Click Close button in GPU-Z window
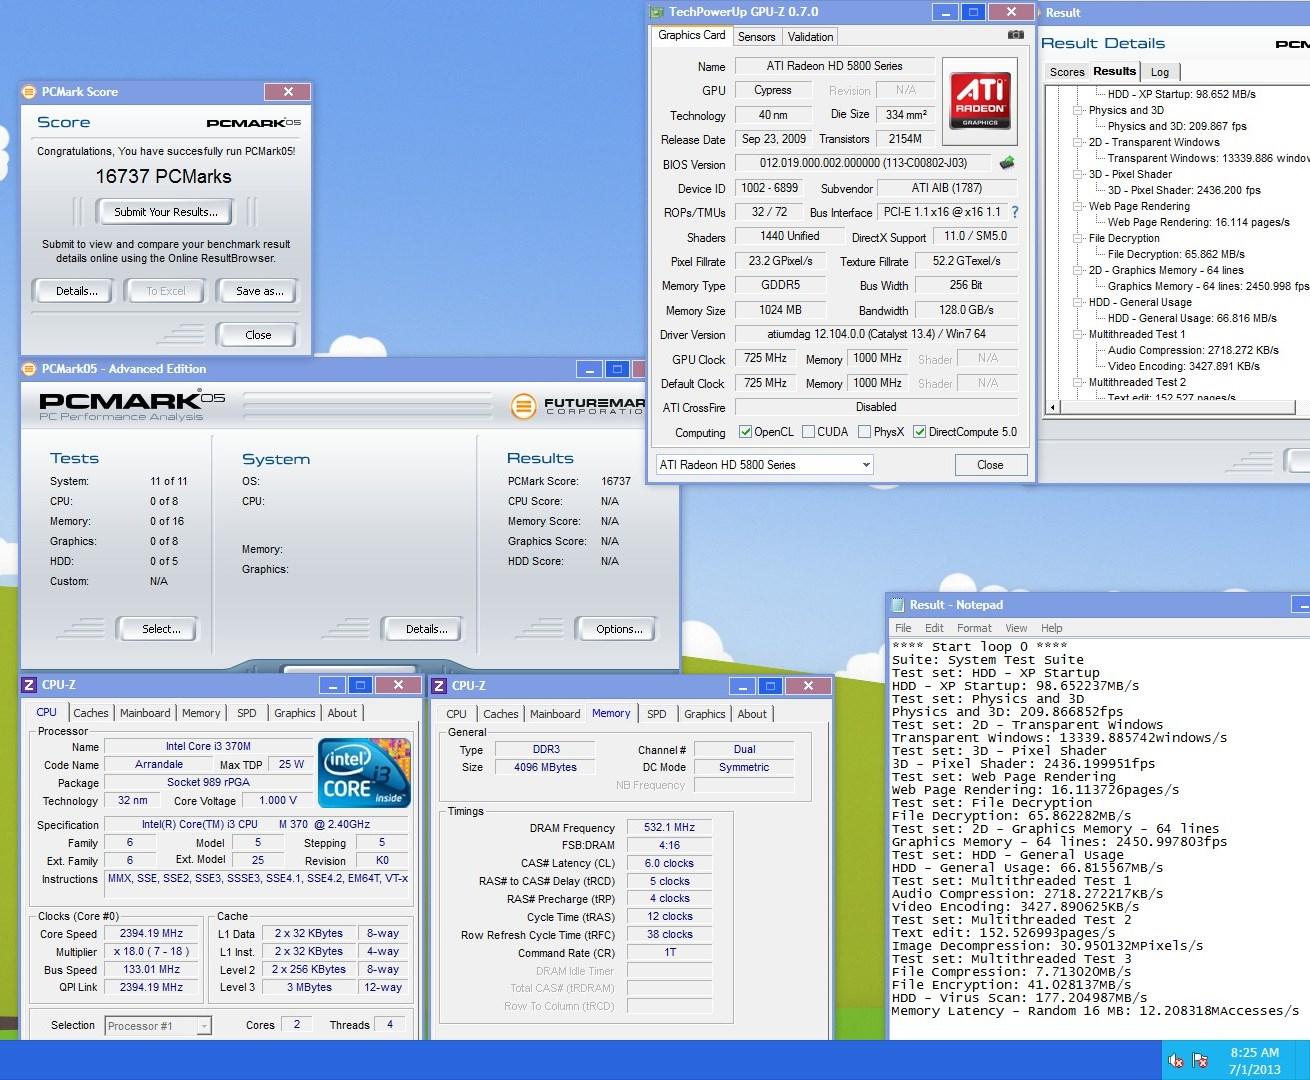 point(990,465)
